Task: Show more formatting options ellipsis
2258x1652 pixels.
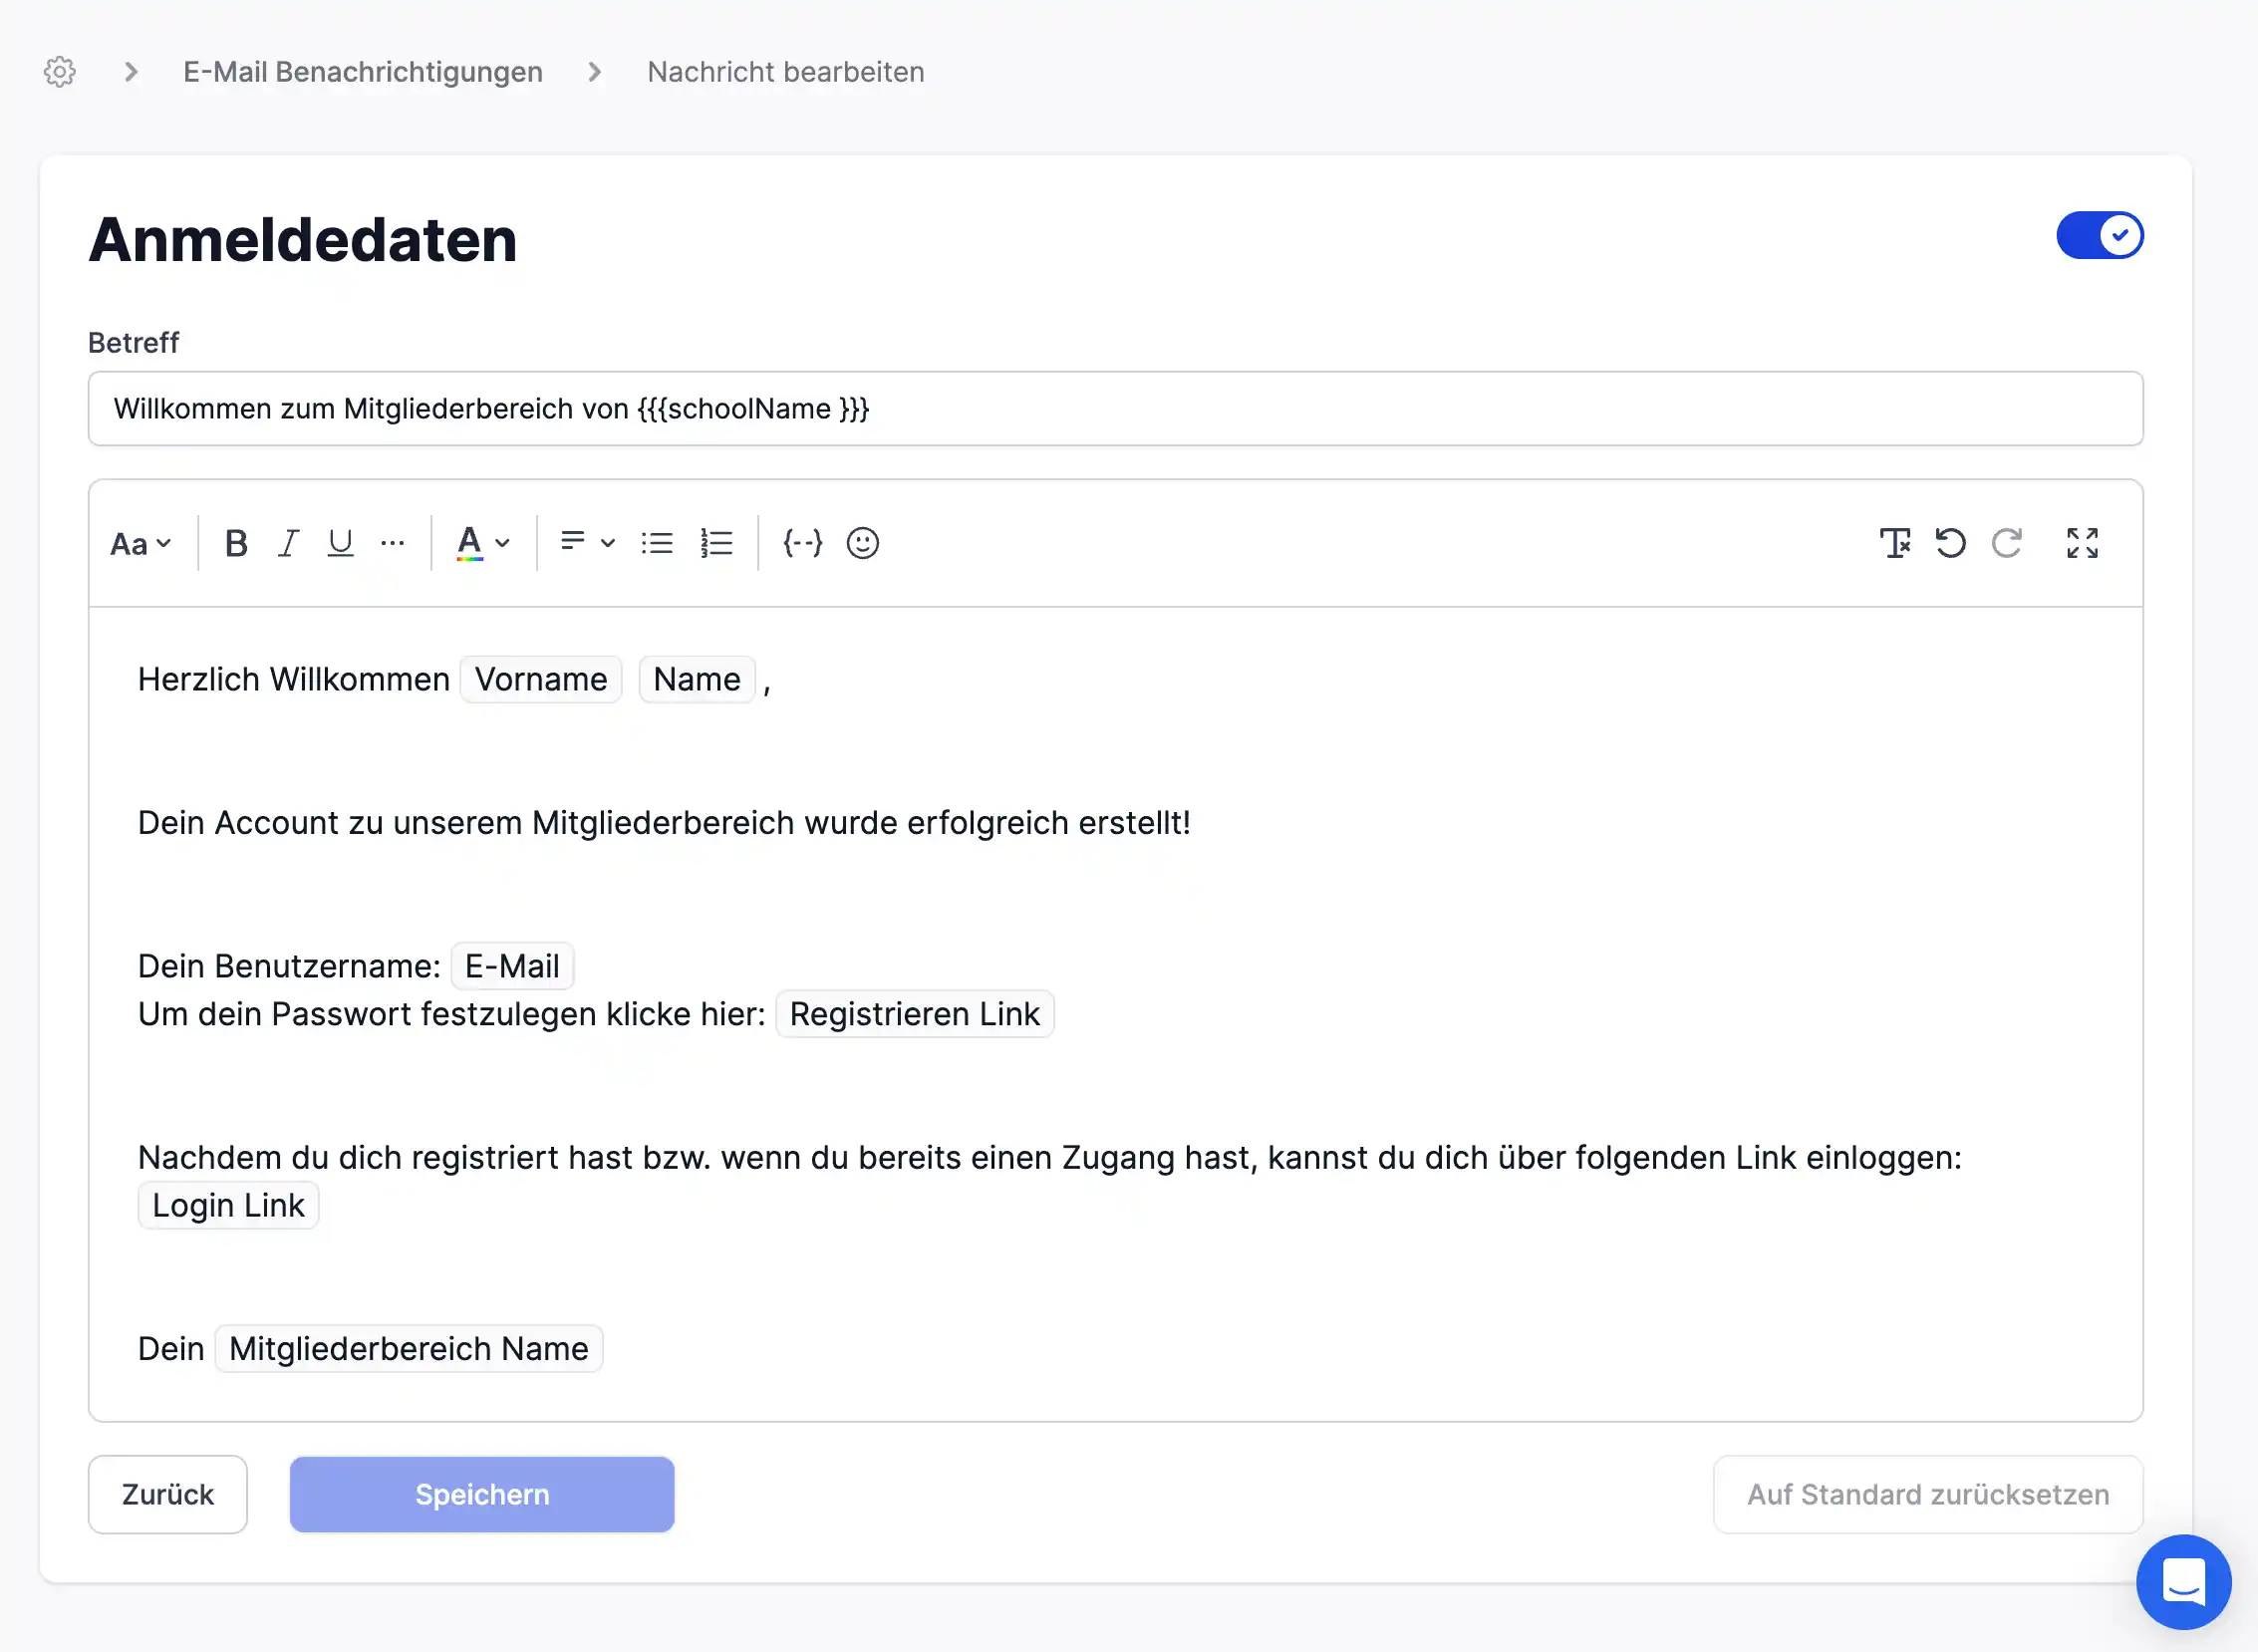Action: [393, 543]
